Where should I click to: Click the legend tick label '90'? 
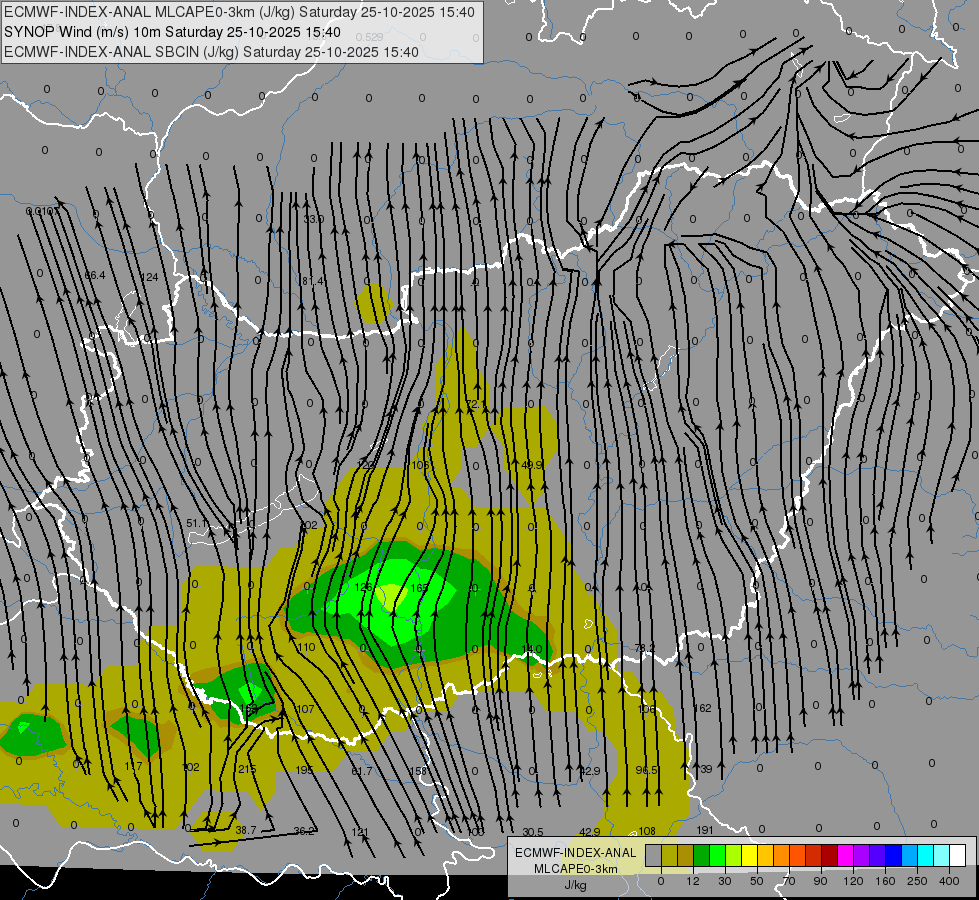coord(820,881)
